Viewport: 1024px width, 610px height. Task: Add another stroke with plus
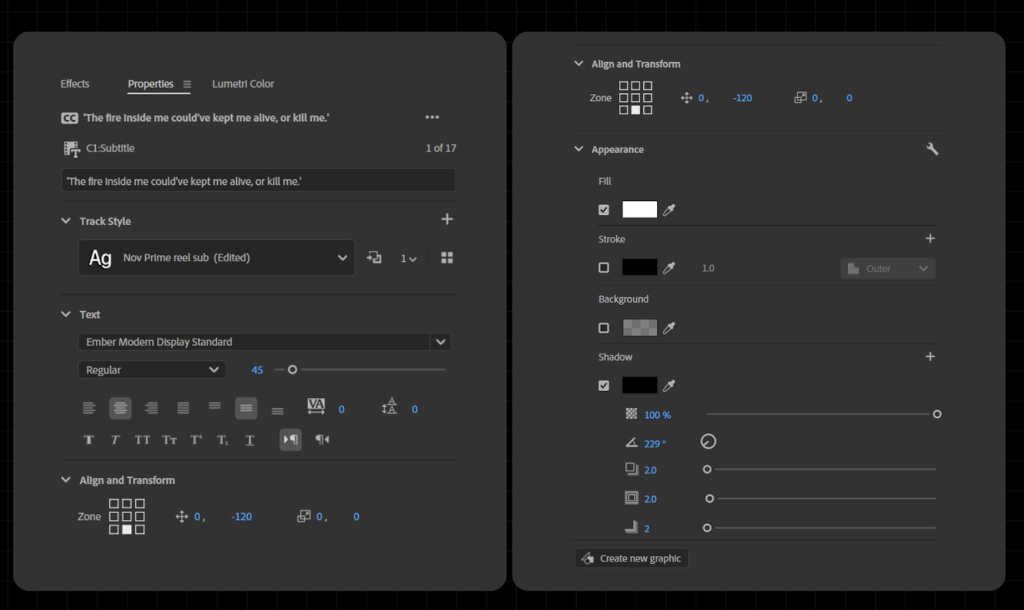tap(930, 238)
